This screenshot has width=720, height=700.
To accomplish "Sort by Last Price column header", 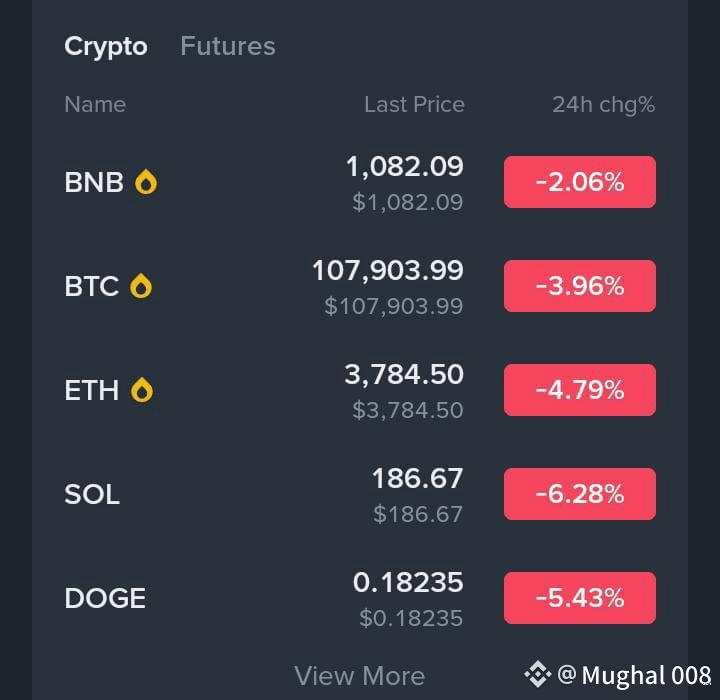I will [414, 104].
